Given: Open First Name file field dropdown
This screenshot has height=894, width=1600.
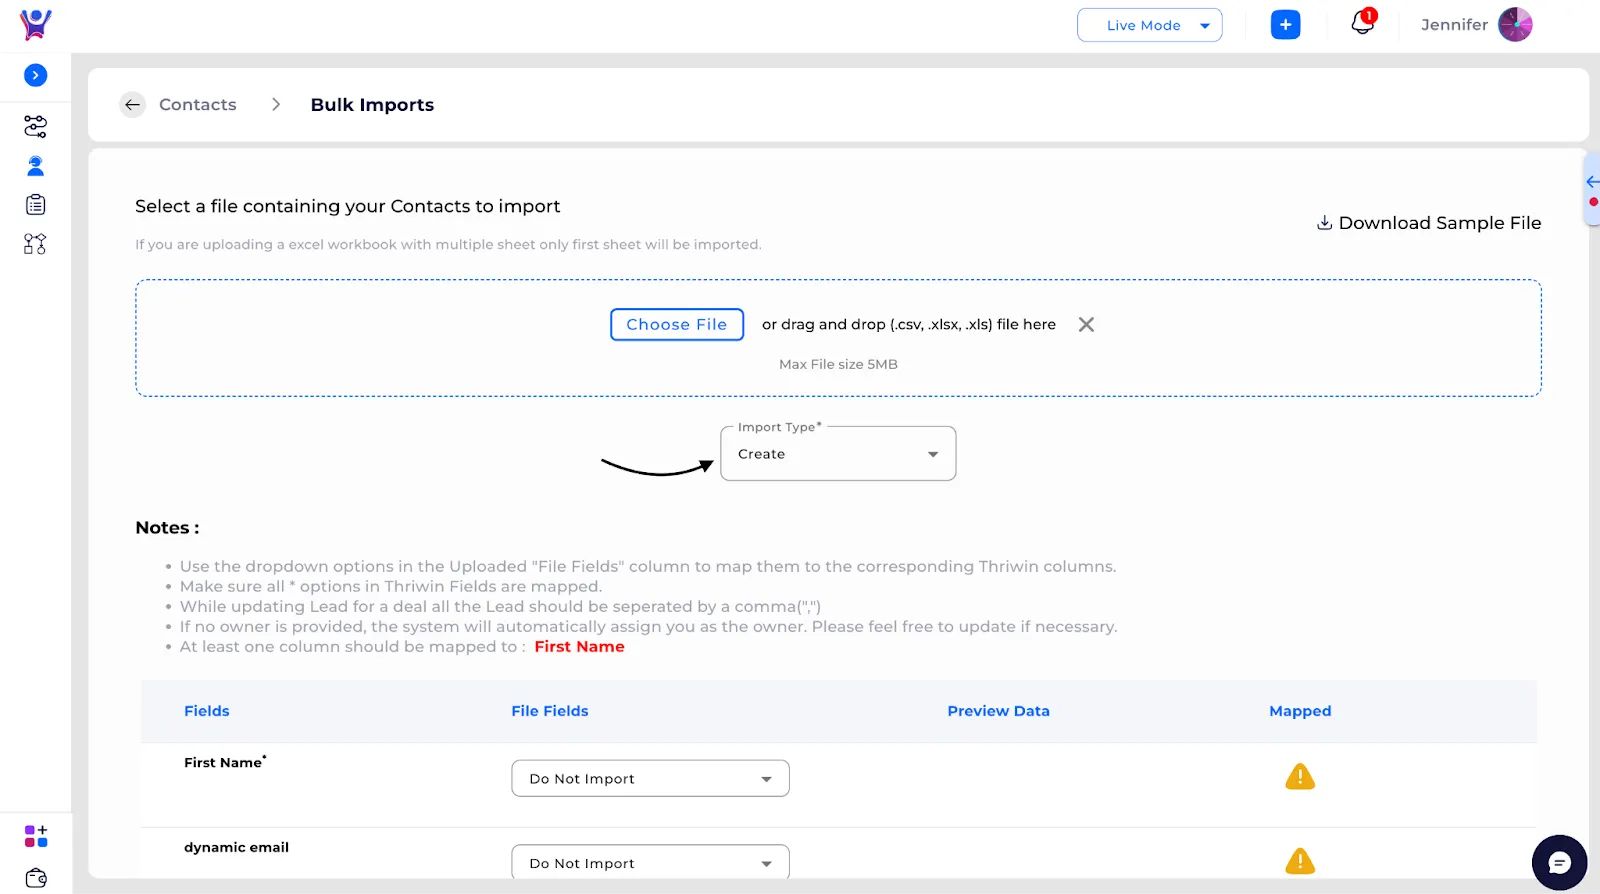Looking at the screenshot, I should point(650,779).
